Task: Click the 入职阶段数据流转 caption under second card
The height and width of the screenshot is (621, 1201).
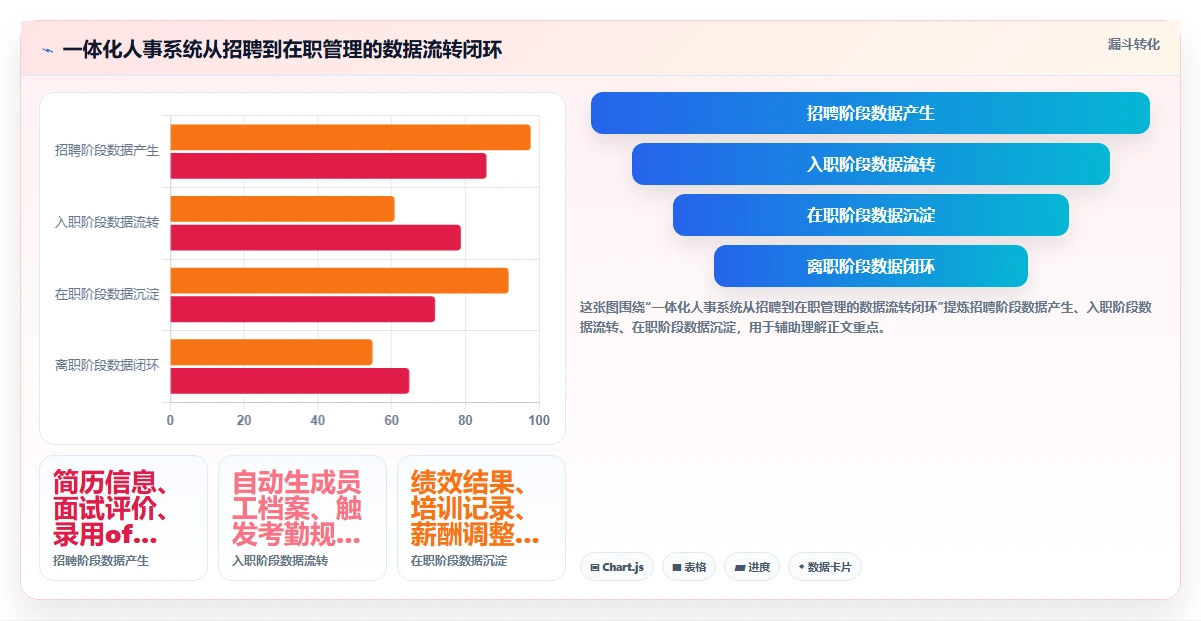Action: [280, 561]
